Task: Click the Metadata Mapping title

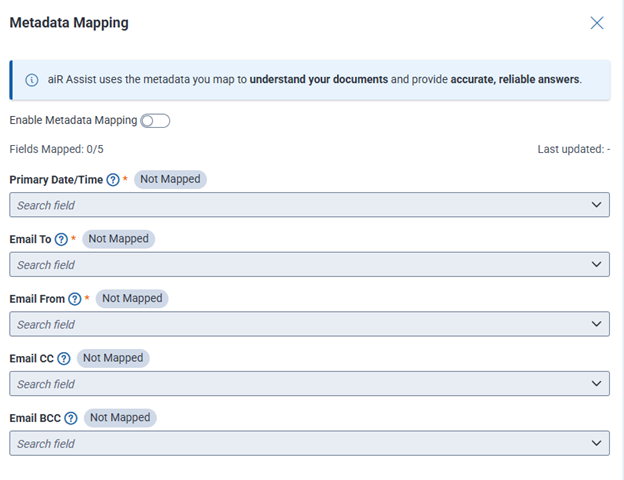Action: 69,23
